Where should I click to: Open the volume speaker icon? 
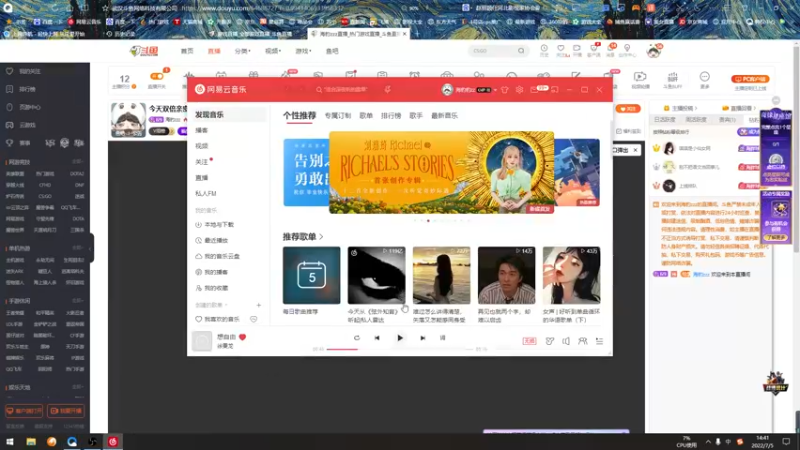(566, 341)
